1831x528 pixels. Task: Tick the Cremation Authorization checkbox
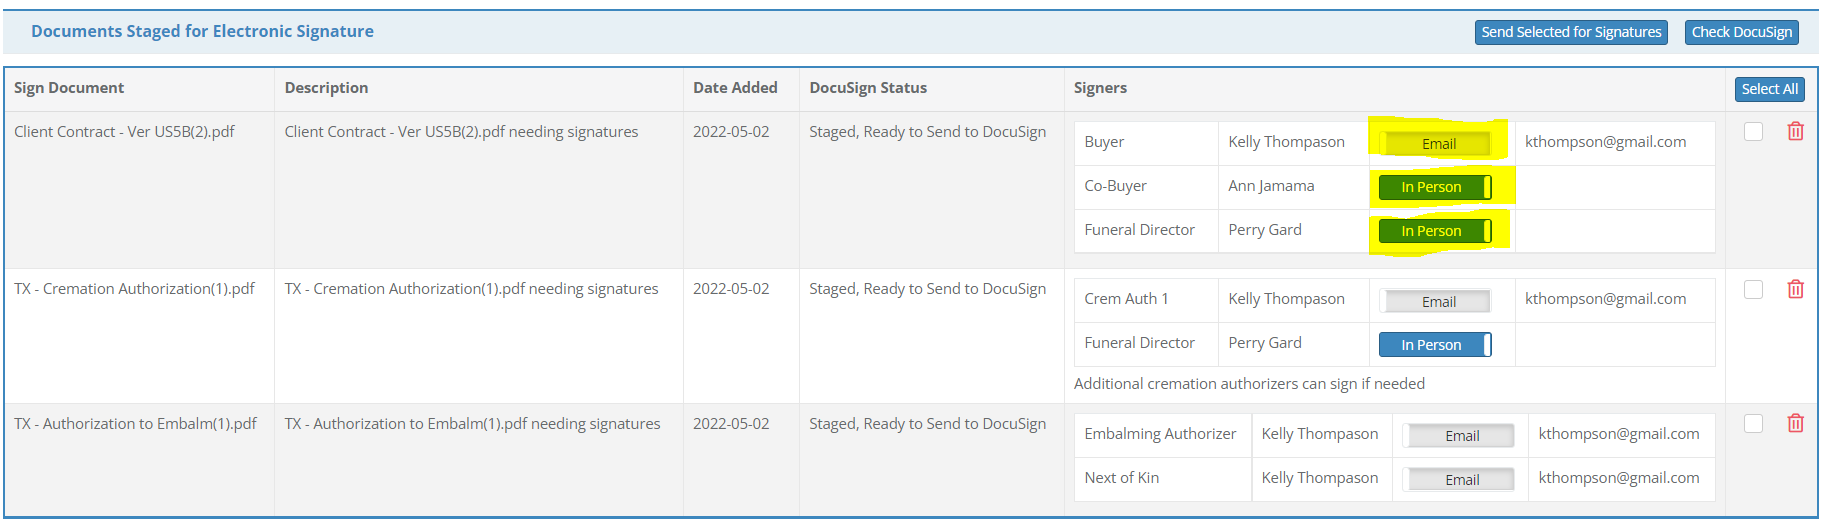tap(1753, 289)
